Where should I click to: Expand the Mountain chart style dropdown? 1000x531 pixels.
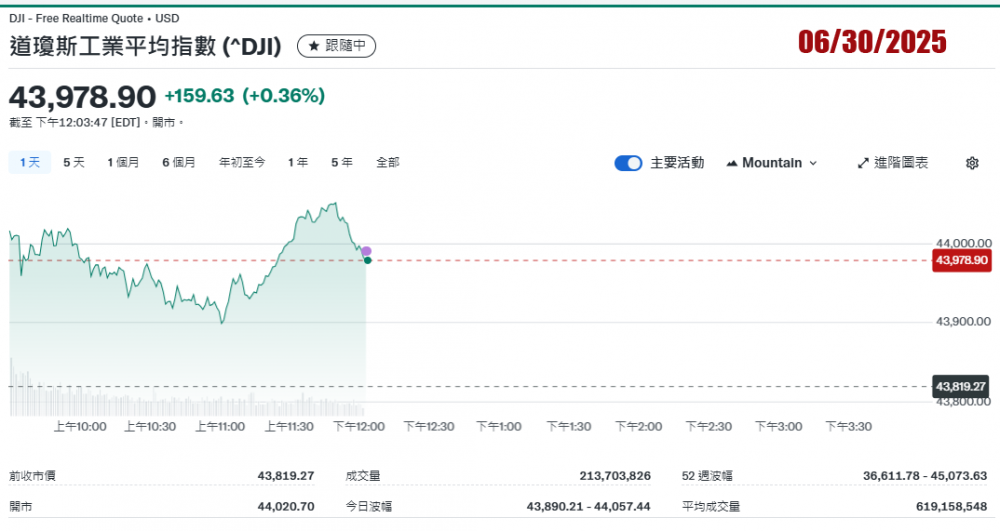[x=812, y=163]
